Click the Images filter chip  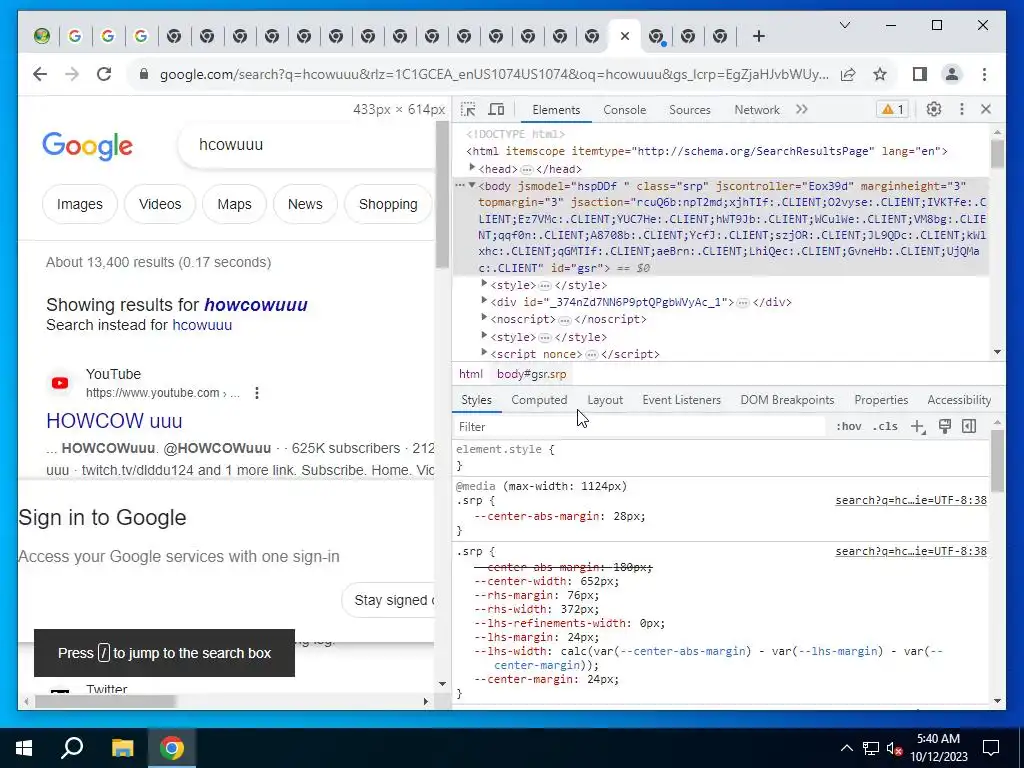coord(80,204)
